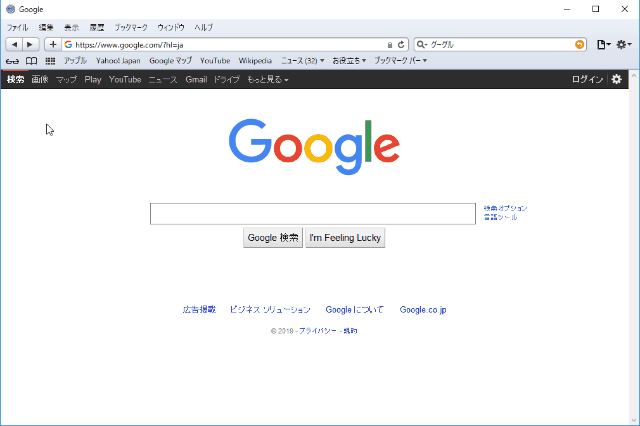Show bookmarks with the open book icon
Viewport: 640px width, 426px height.
pos(31,61)
